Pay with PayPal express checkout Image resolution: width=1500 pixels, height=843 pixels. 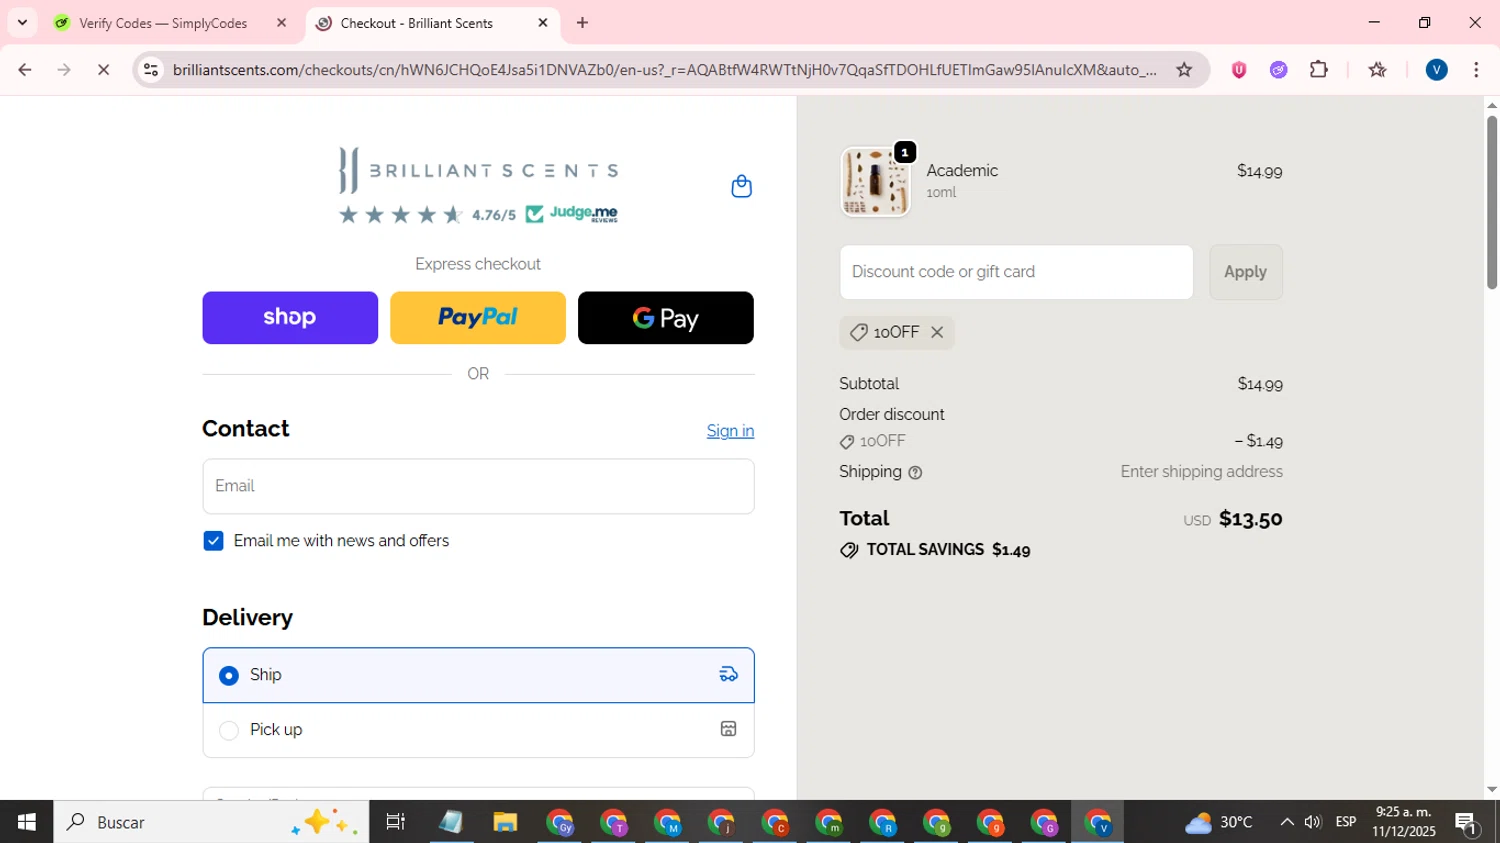point(478,318)
